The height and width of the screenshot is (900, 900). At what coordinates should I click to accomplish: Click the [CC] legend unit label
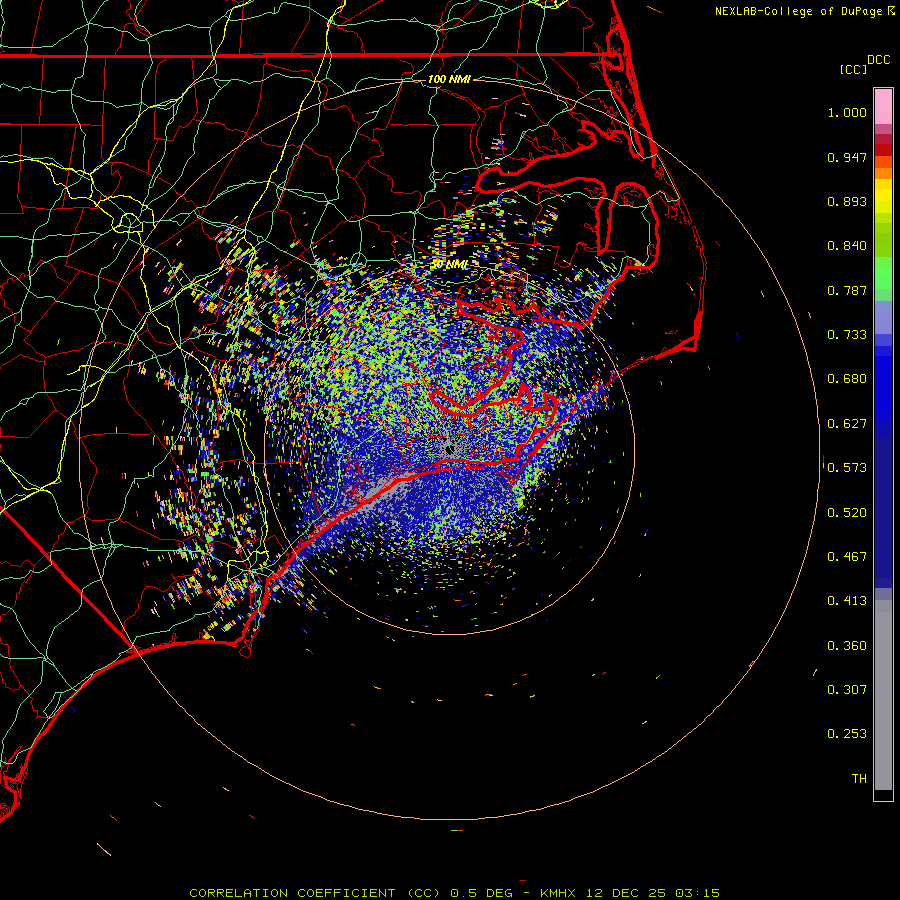(x=853, y=69)
